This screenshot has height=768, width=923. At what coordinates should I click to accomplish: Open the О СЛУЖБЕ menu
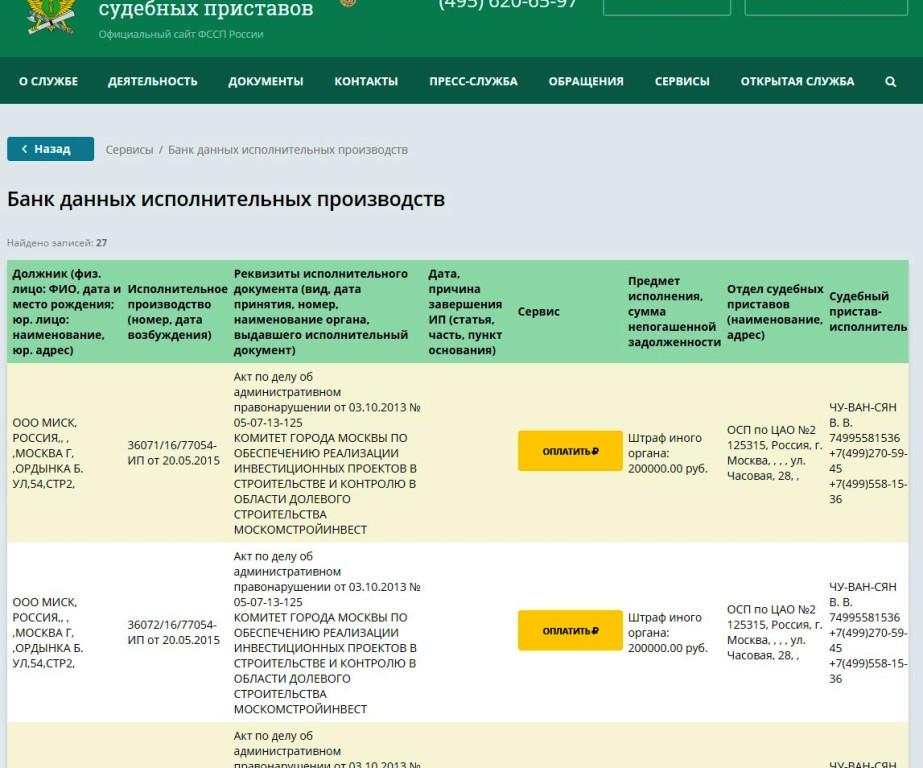(48, 82)
